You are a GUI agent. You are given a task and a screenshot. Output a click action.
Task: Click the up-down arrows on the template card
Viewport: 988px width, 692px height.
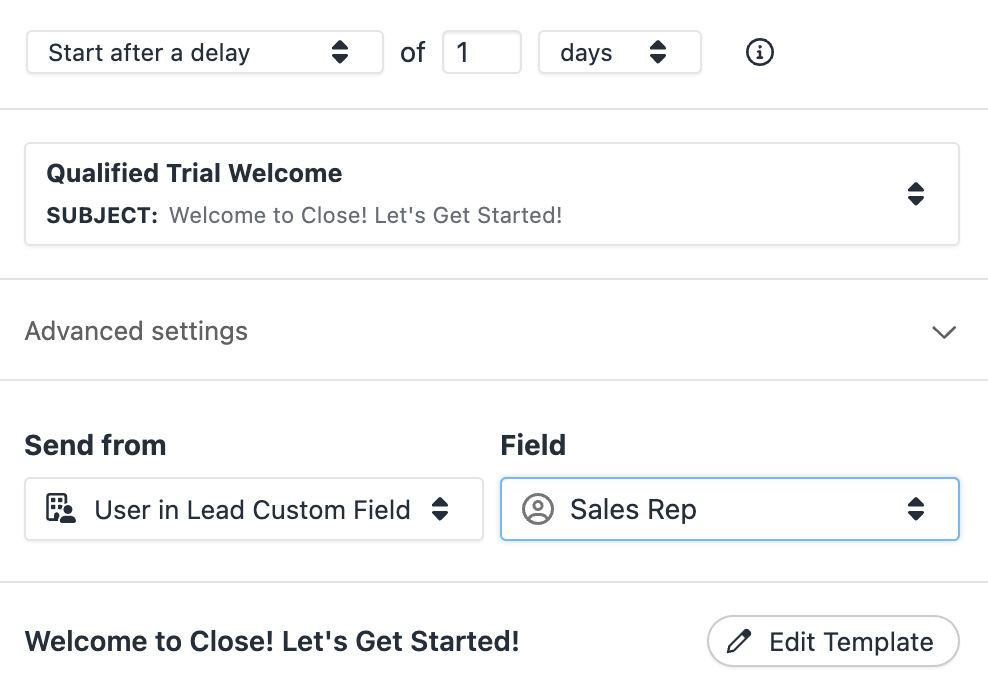(917, 194)
